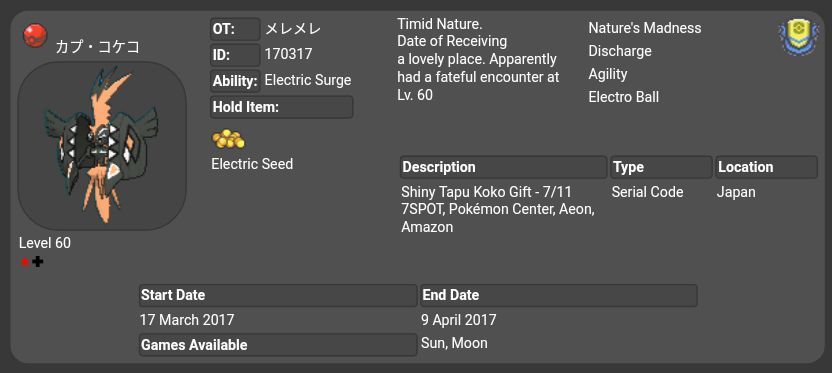
Task: Click the Discharge move
Action: click(x=620, y=51)
